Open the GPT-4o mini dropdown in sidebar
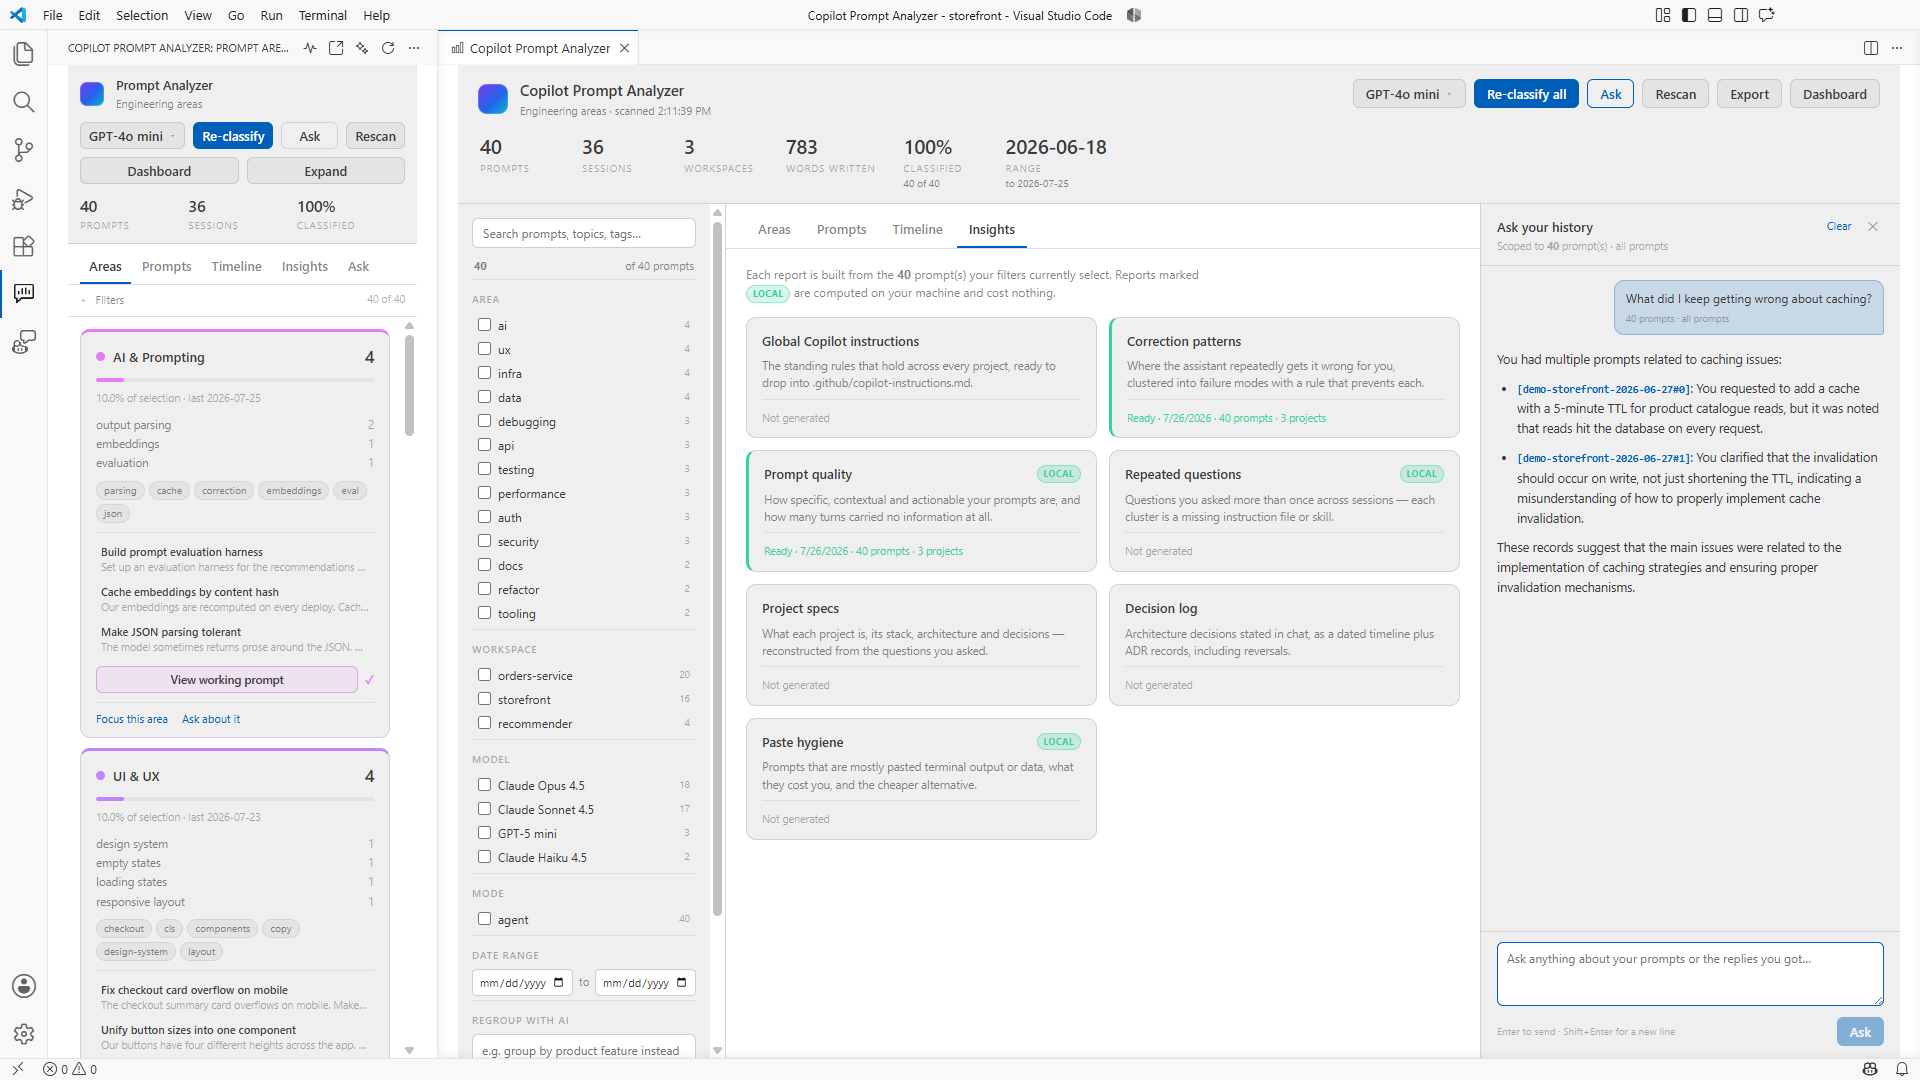 pyautogui.click(x=133, y=136)
